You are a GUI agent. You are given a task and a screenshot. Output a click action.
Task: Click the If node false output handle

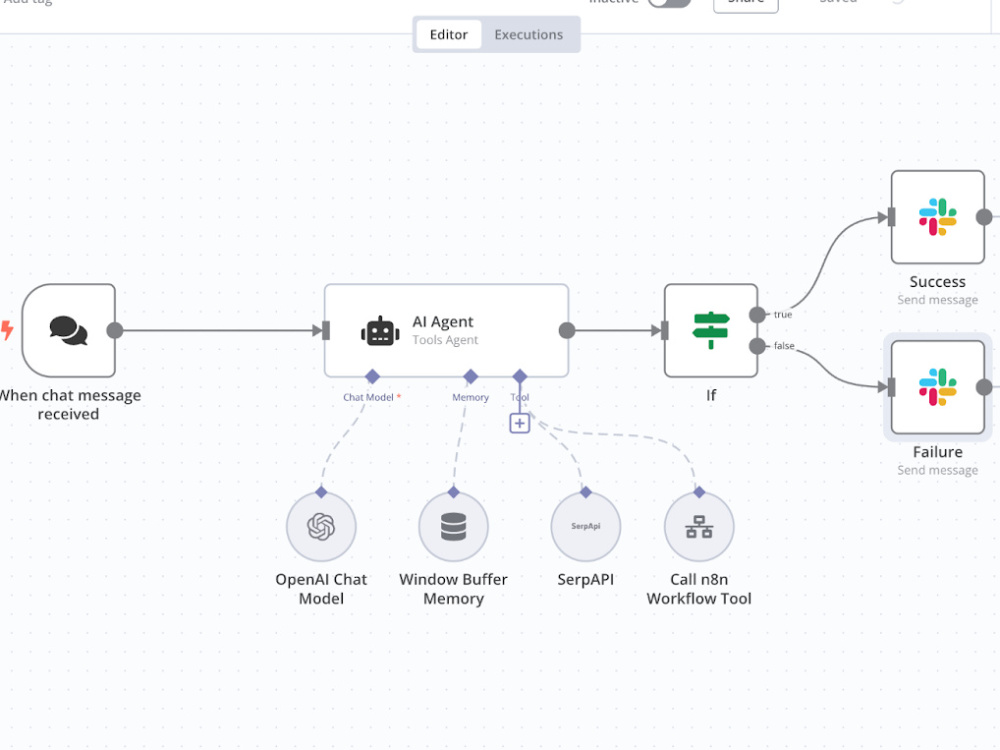click(757, 346)
